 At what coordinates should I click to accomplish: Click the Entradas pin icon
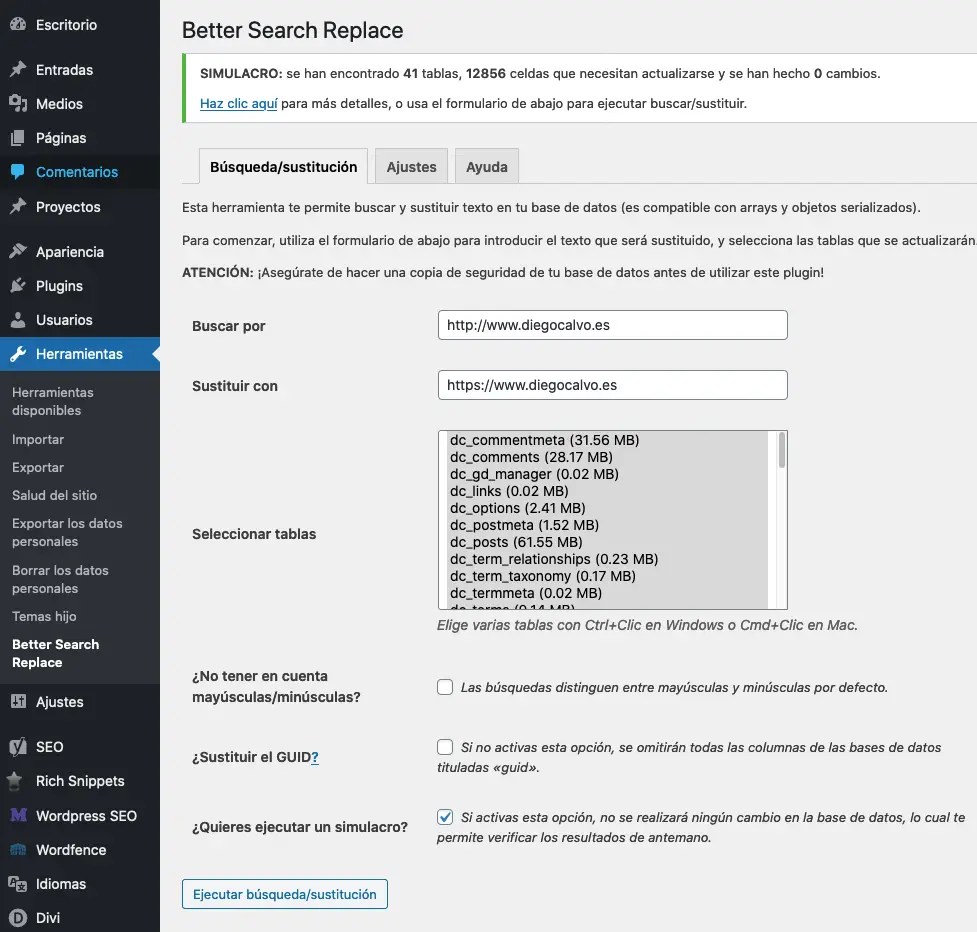(x=18, y=69)
